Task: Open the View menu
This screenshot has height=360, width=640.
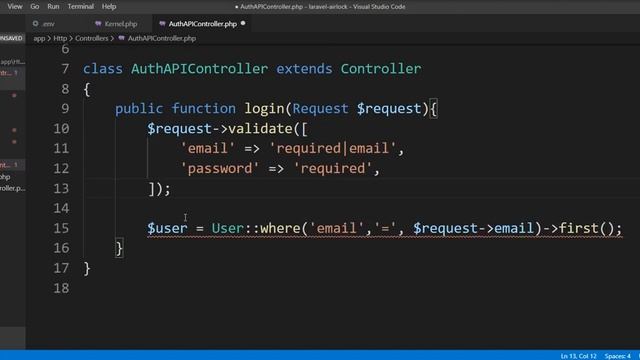Action: click(15, 7)
